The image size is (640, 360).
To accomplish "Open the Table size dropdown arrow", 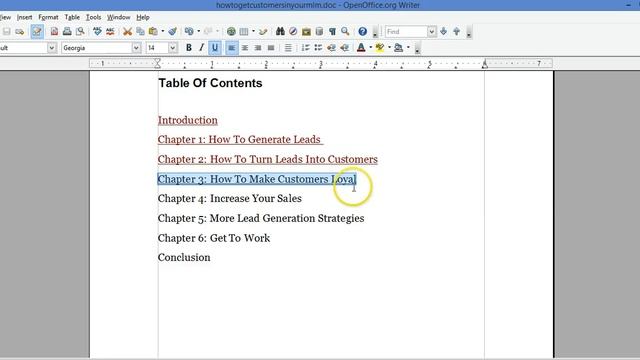I will 253,31.
